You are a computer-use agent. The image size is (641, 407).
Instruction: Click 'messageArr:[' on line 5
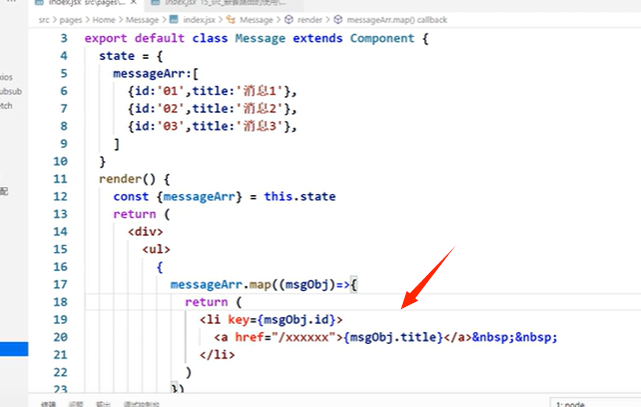click(156, 74)
